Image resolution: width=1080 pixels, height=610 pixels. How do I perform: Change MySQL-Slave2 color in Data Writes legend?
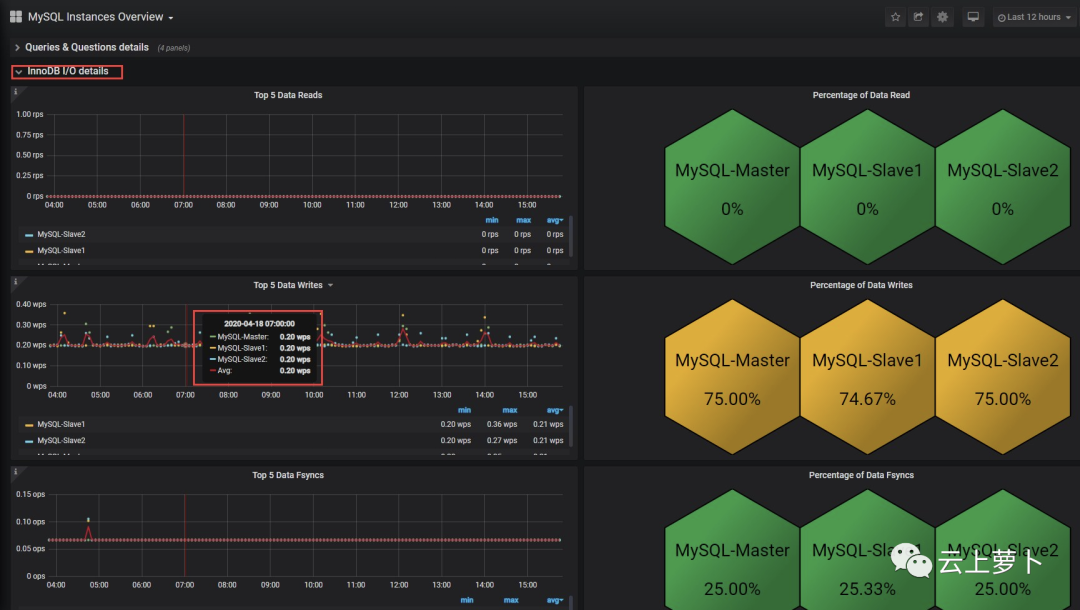pos(29,441)
